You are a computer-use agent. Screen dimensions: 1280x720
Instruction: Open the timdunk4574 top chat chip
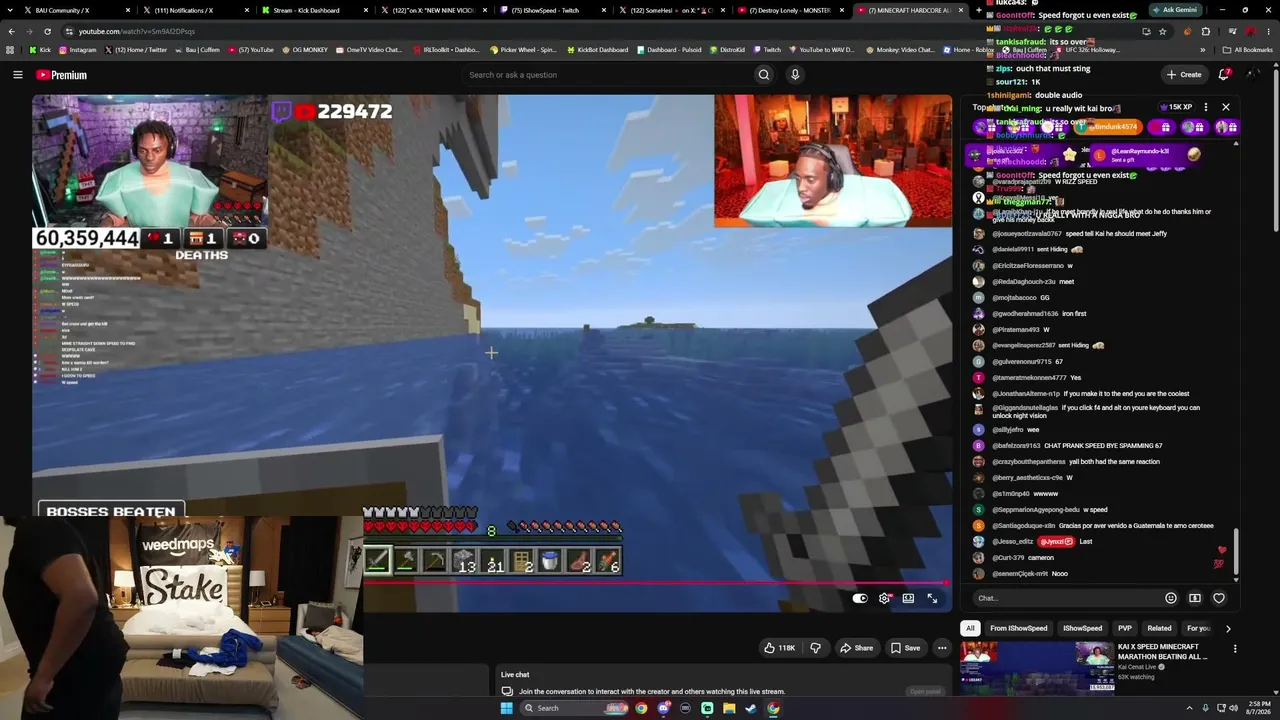coord(1110,127)
